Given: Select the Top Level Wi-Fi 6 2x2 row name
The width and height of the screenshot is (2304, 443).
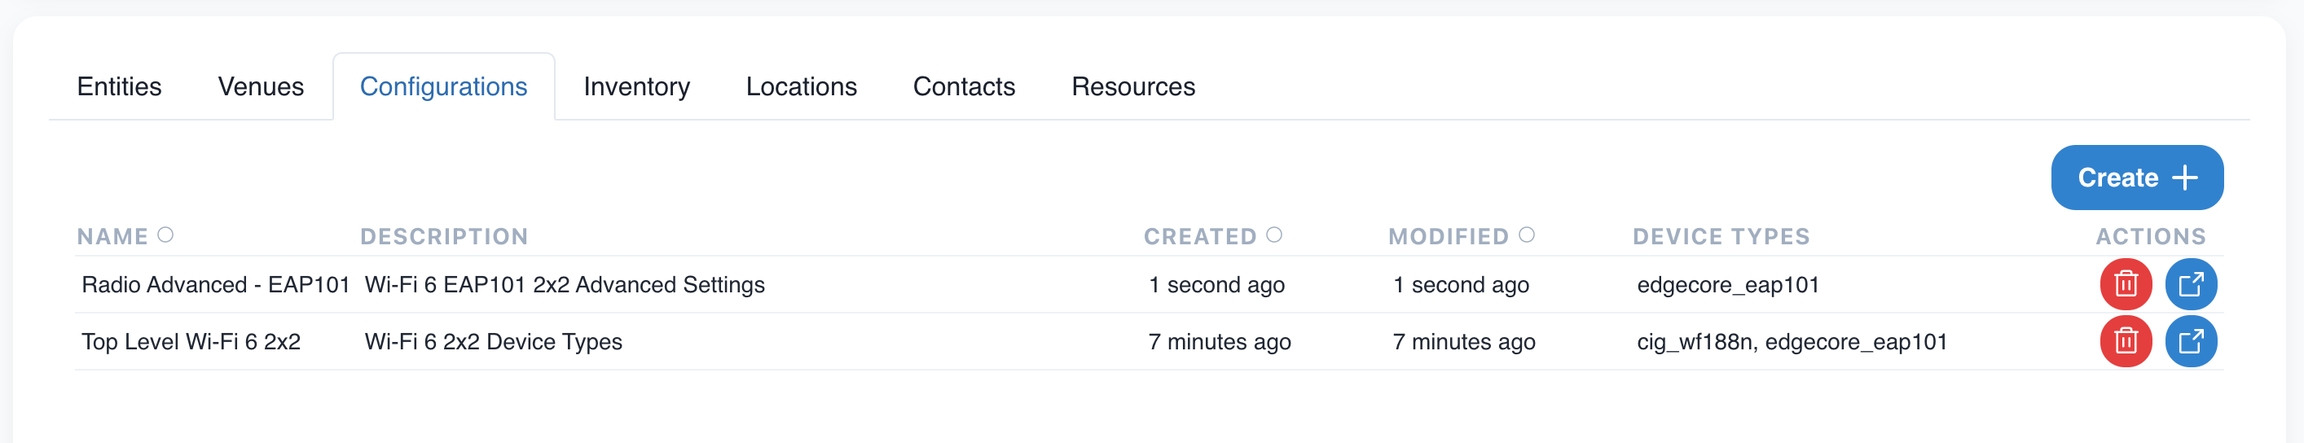Looking at the screenshot, I should pos(191,342).
